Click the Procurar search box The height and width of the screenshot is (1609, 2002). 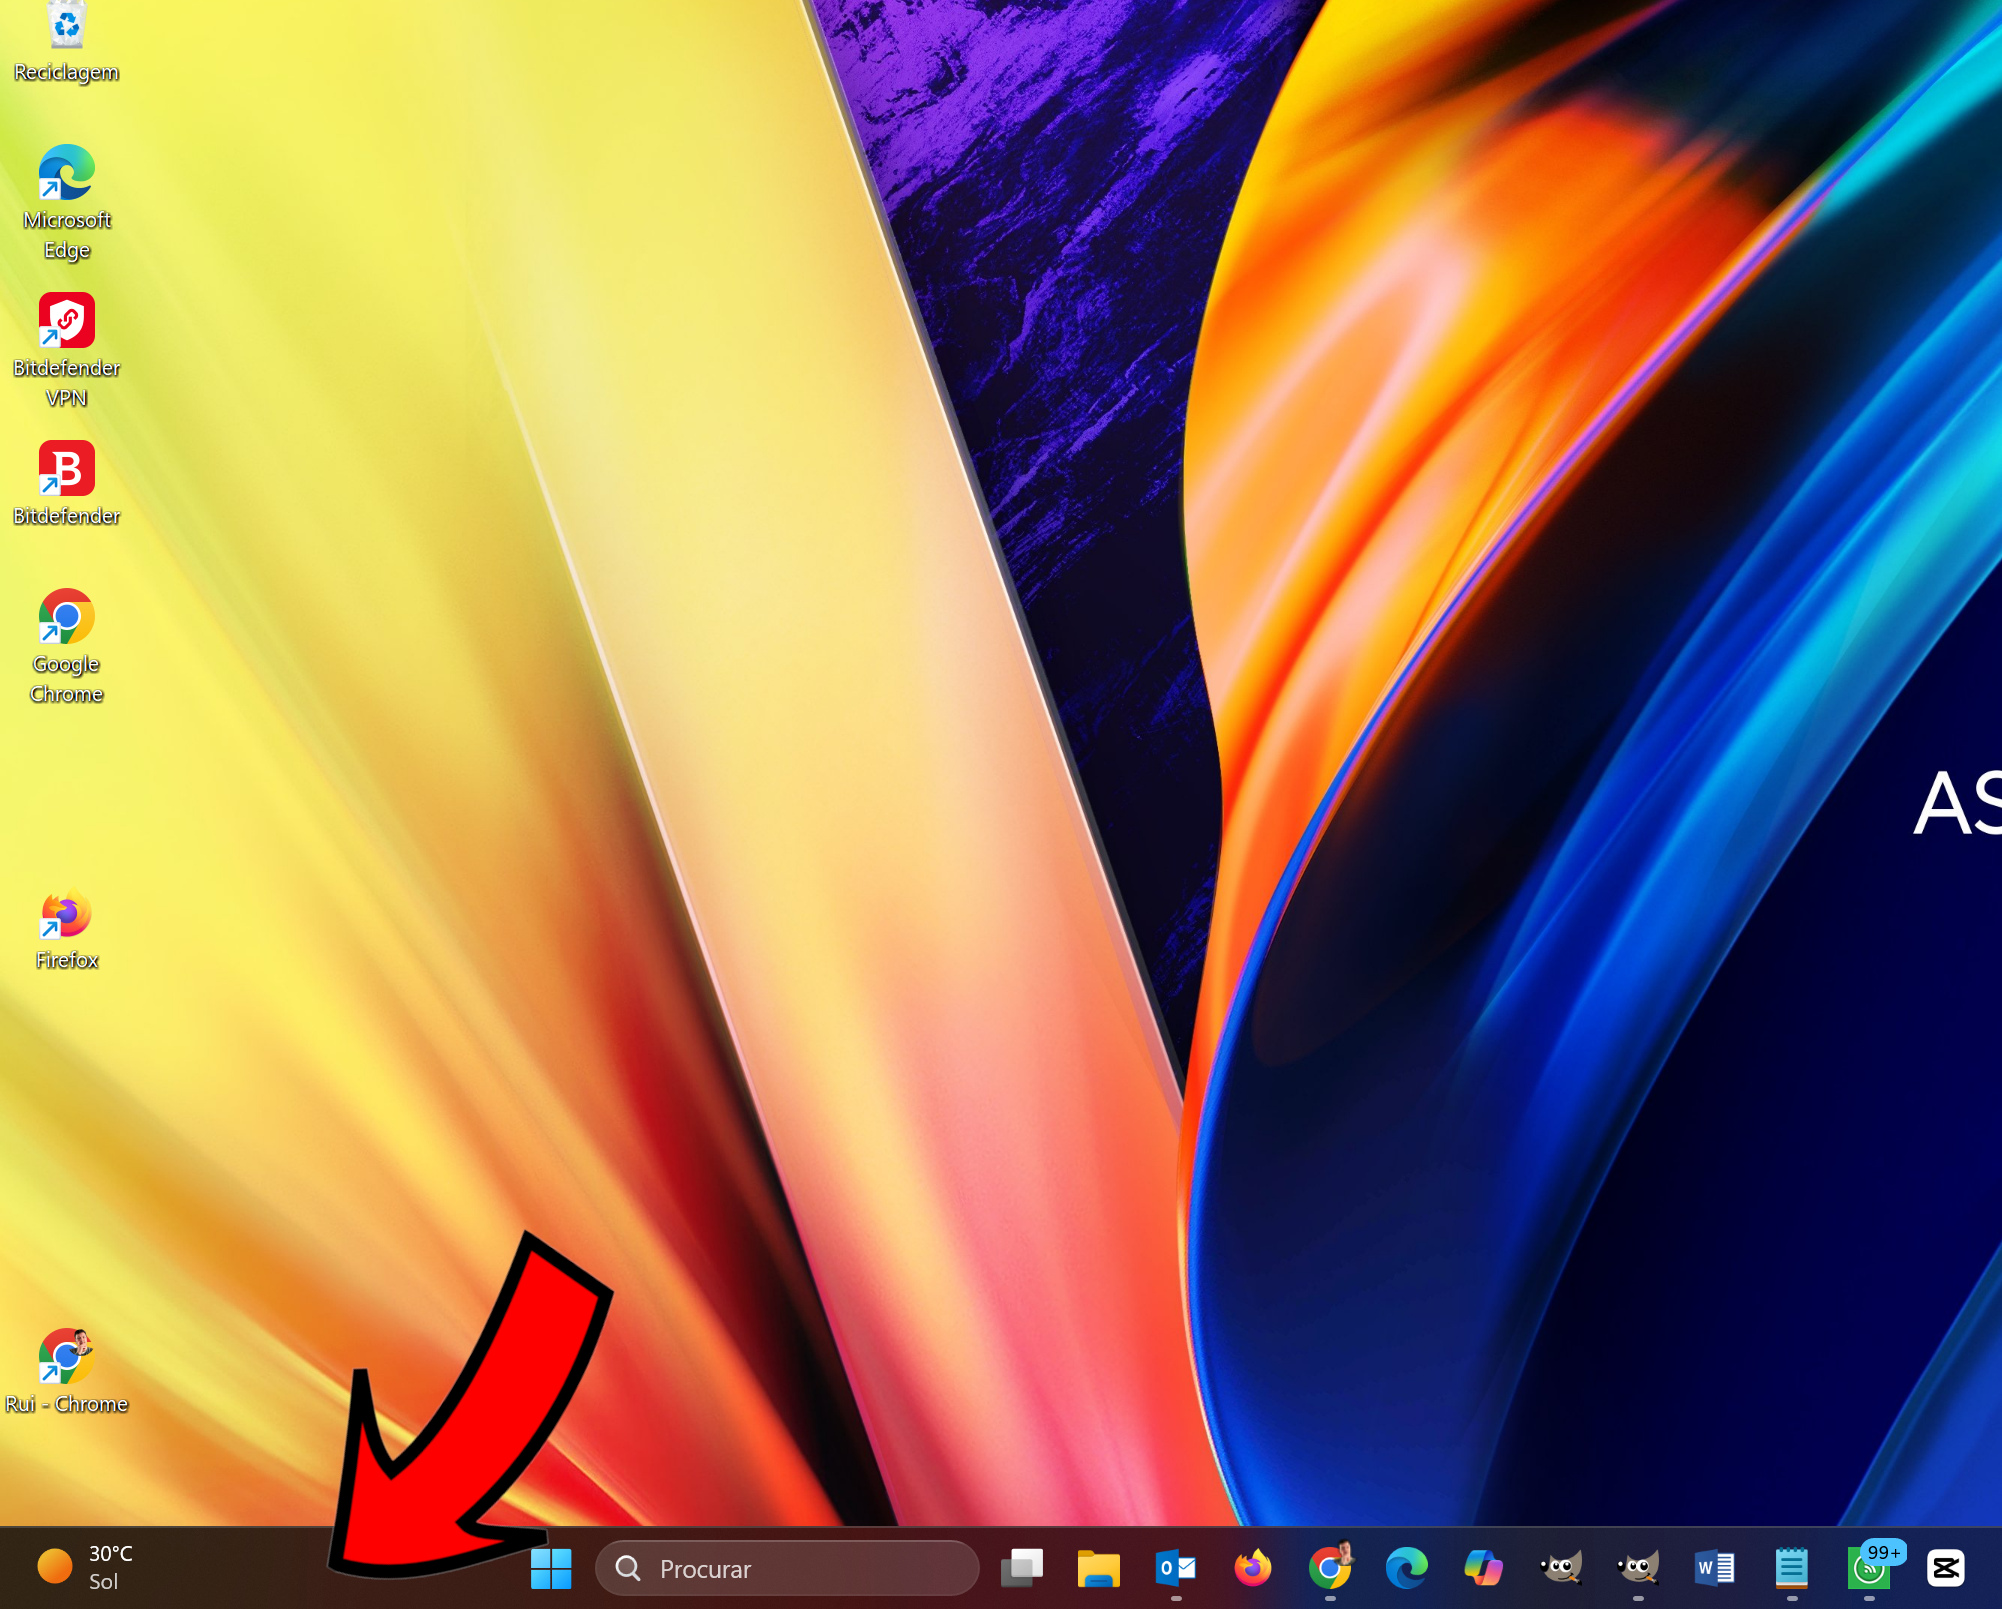pyautogui.click(x=787, y=1568)
